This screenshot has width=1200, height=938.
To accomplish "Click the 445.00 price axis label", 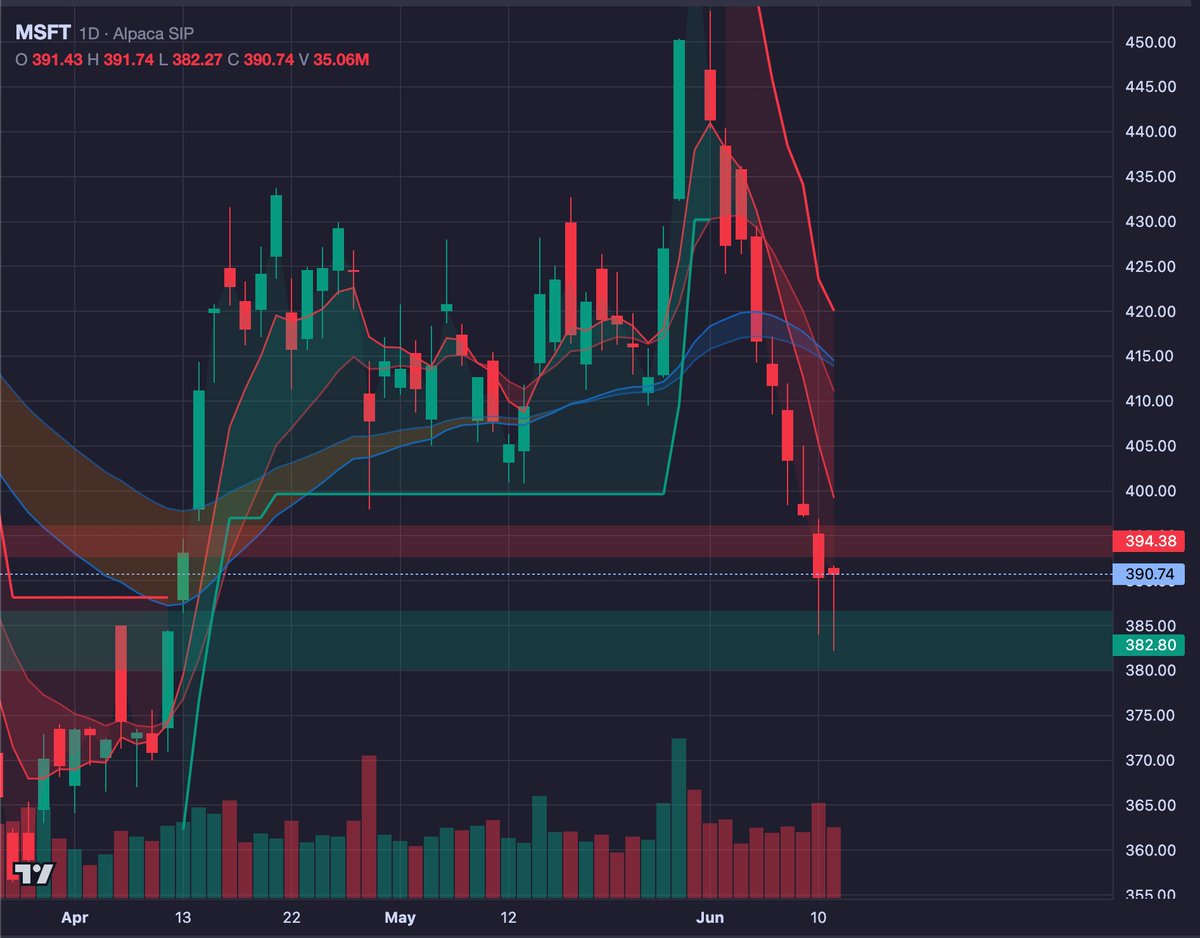I will (x=1149, y=87).
